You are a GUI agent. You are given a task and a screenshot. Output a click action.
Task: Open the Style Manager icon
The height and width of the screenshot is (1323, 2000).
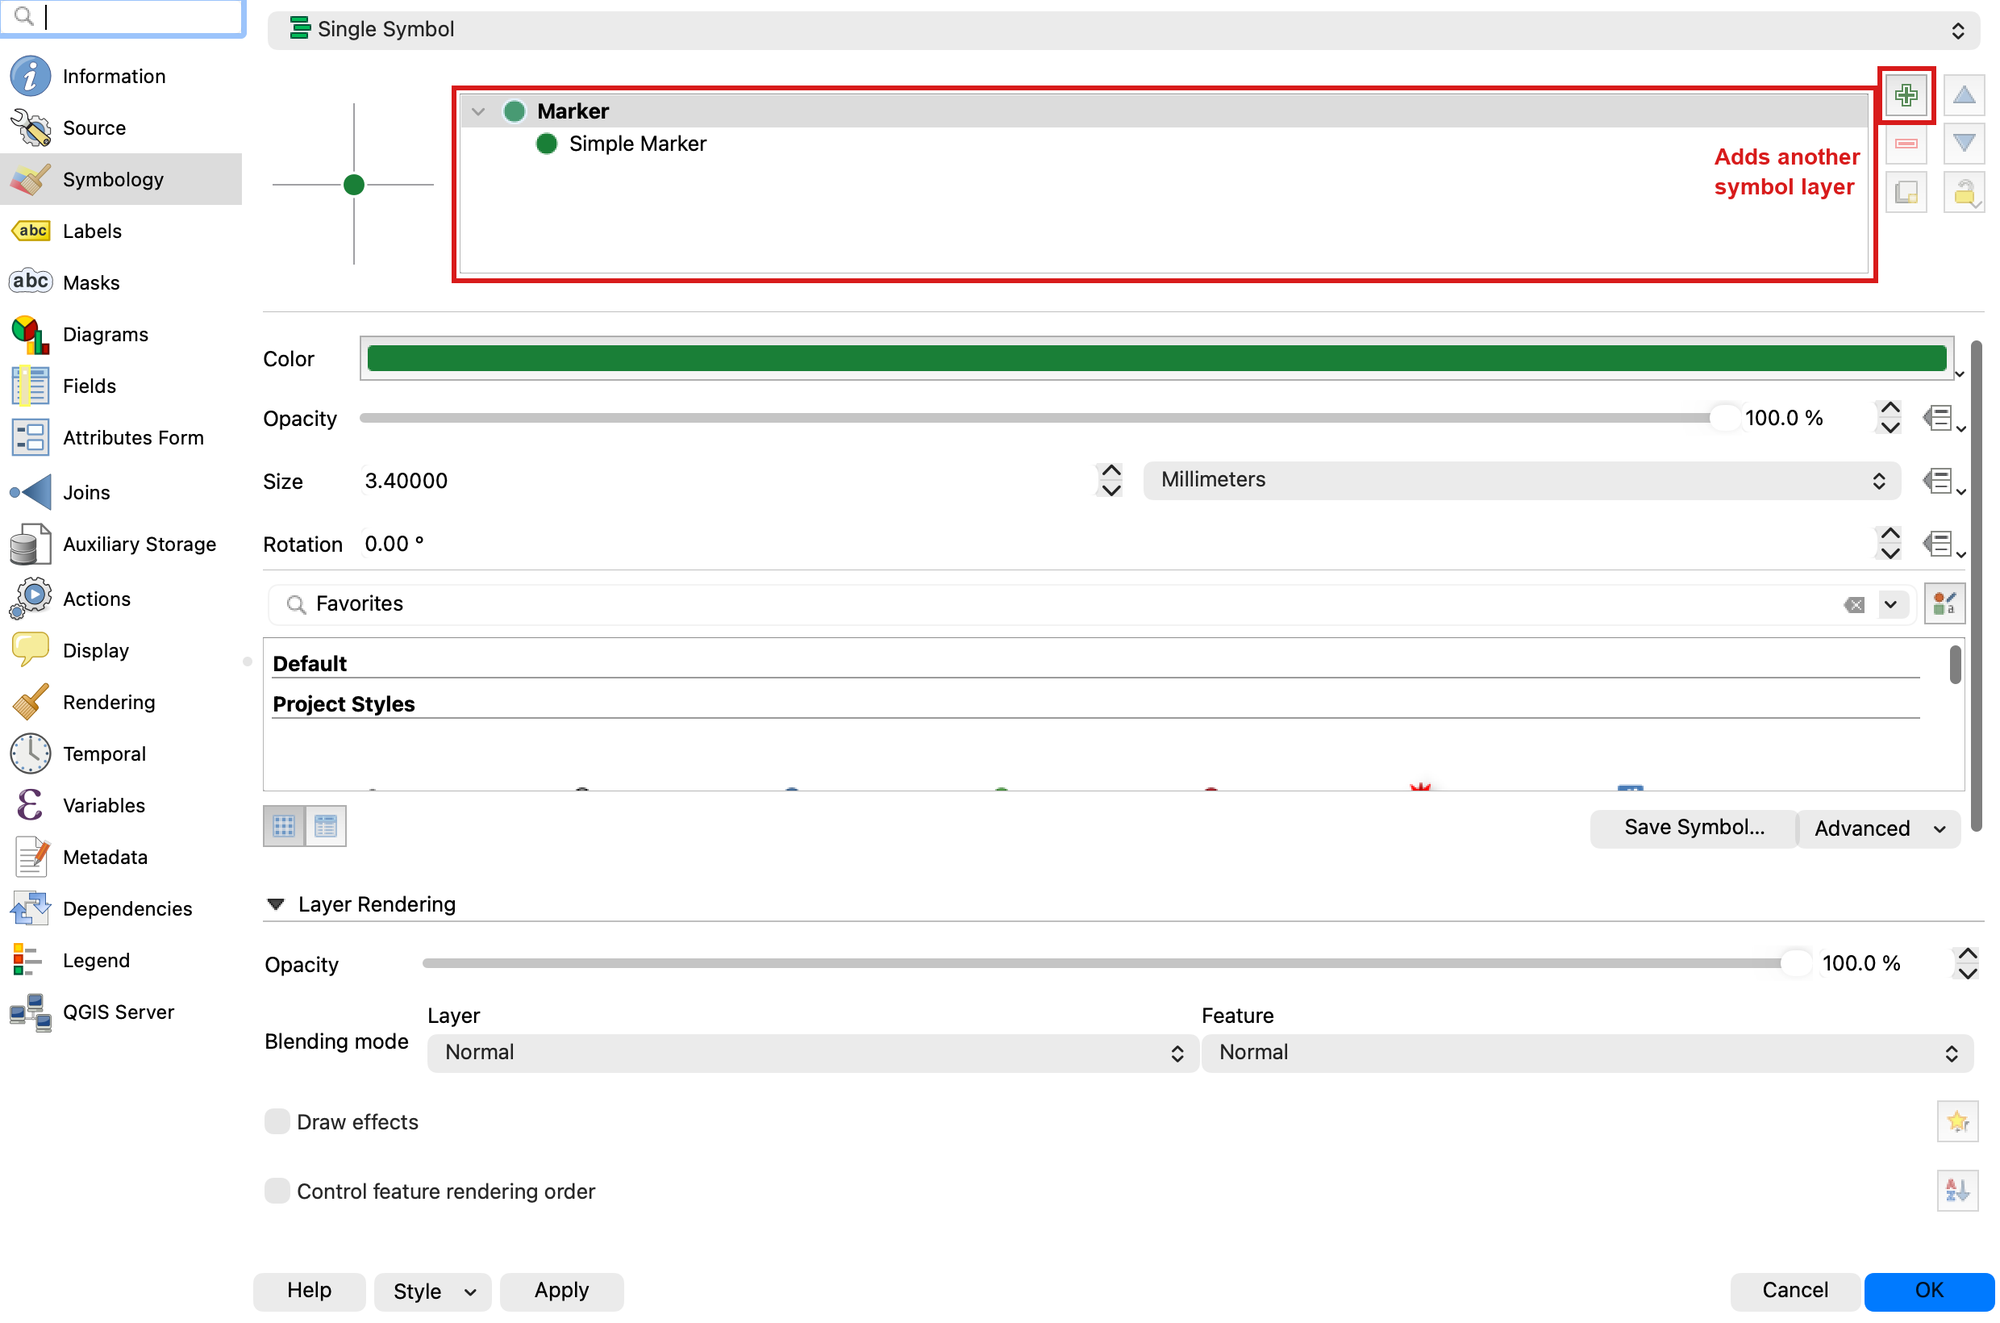coord(1944,604)
